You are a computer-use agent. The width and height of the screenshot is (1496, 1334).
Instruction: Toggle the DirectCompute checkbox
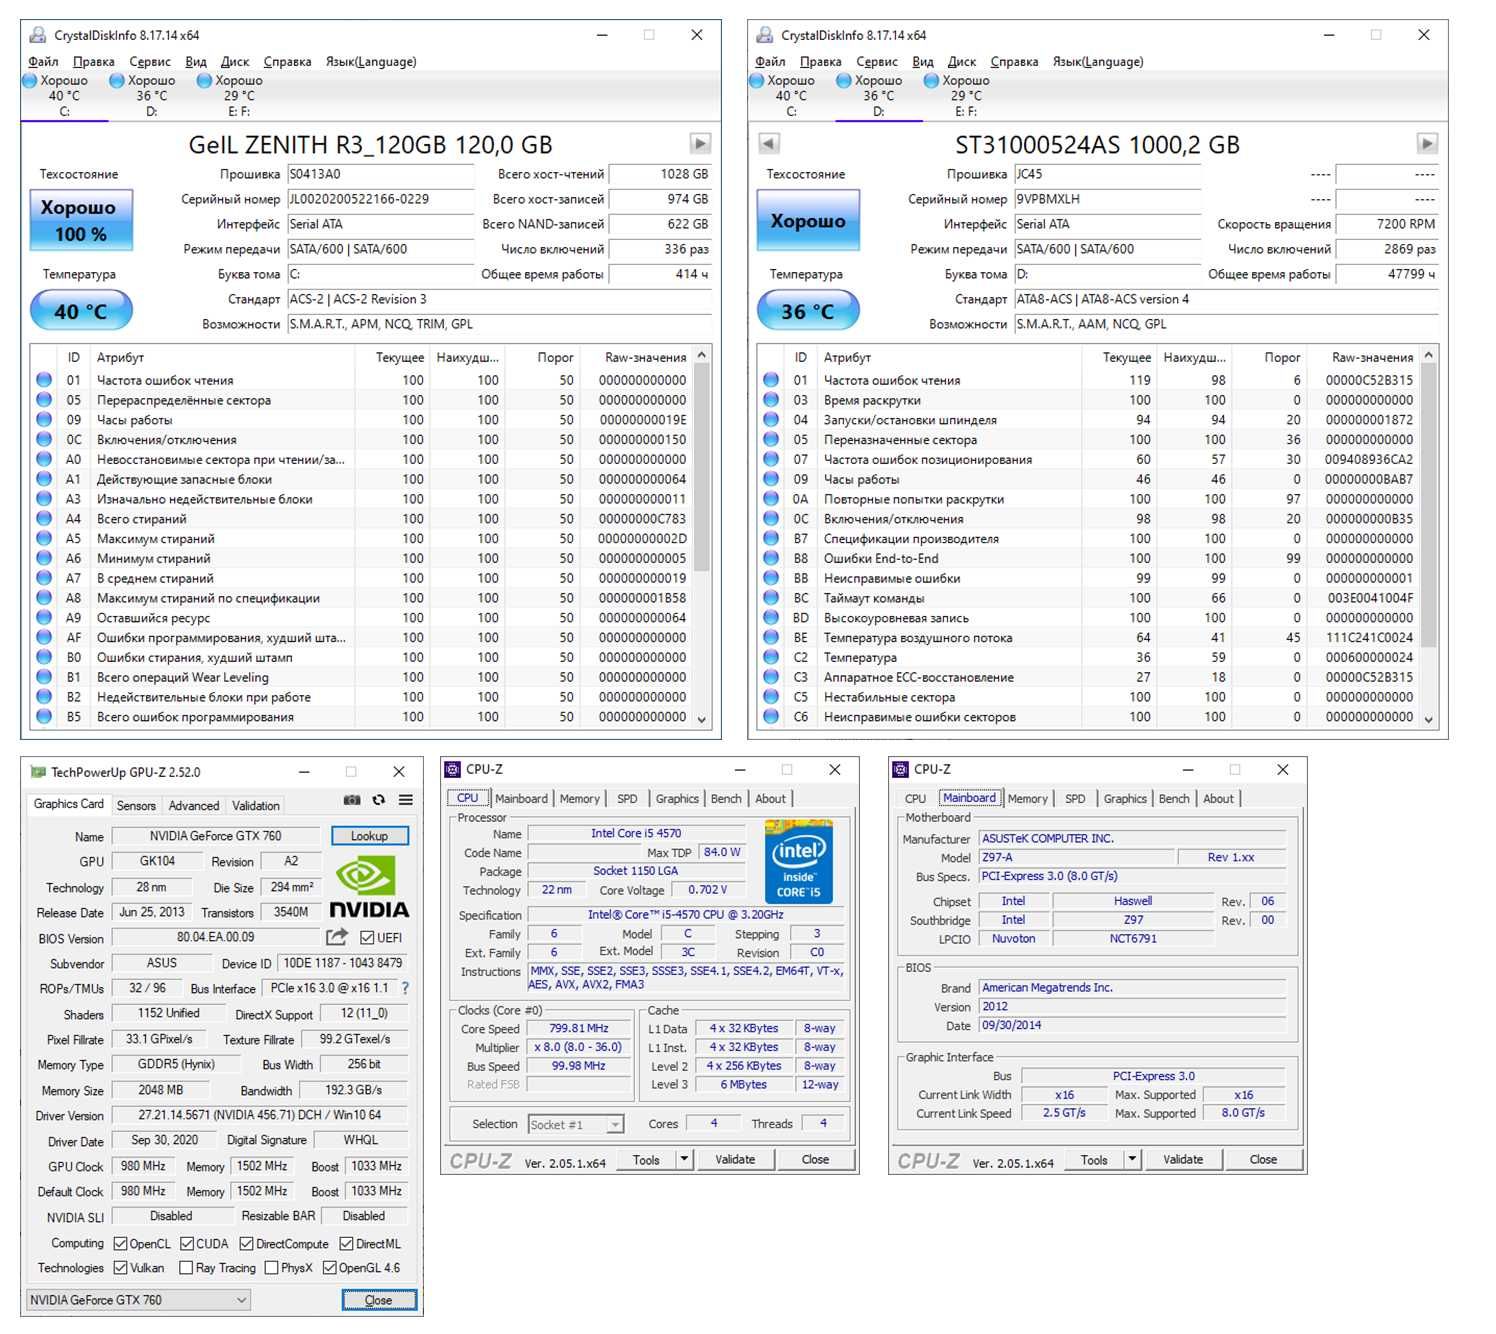coord(246,1244)
